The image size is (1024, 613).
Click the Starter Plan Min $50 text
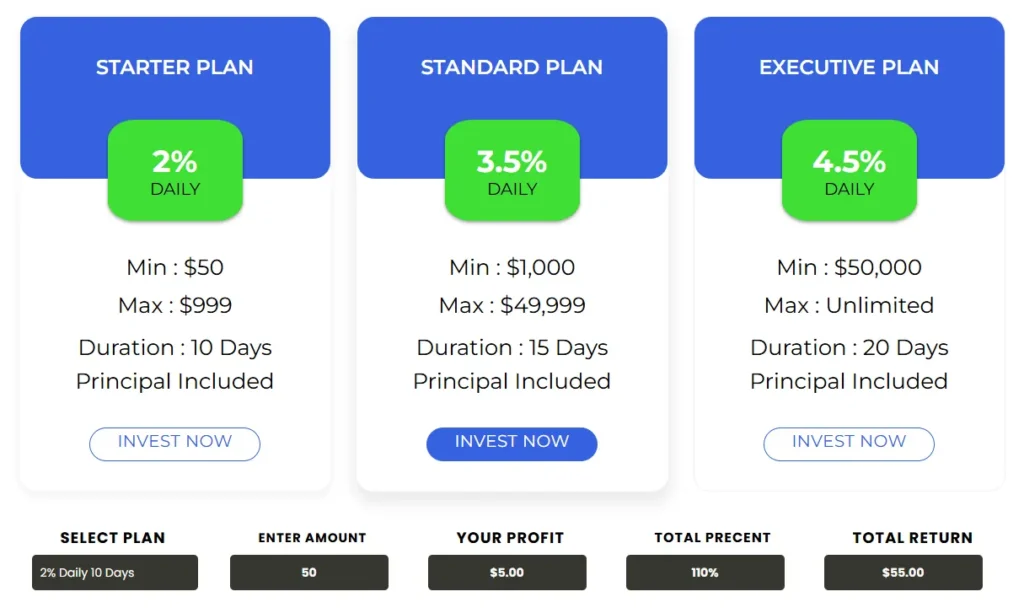click(x=175, y=268)
